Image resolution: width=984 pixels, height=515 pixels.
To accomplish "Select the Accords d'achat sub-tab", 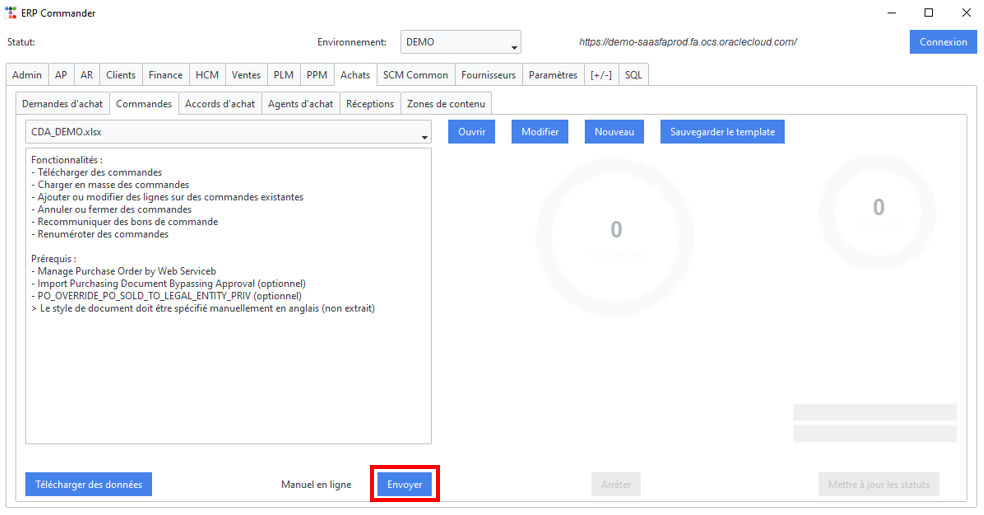I will coord(220,104).
